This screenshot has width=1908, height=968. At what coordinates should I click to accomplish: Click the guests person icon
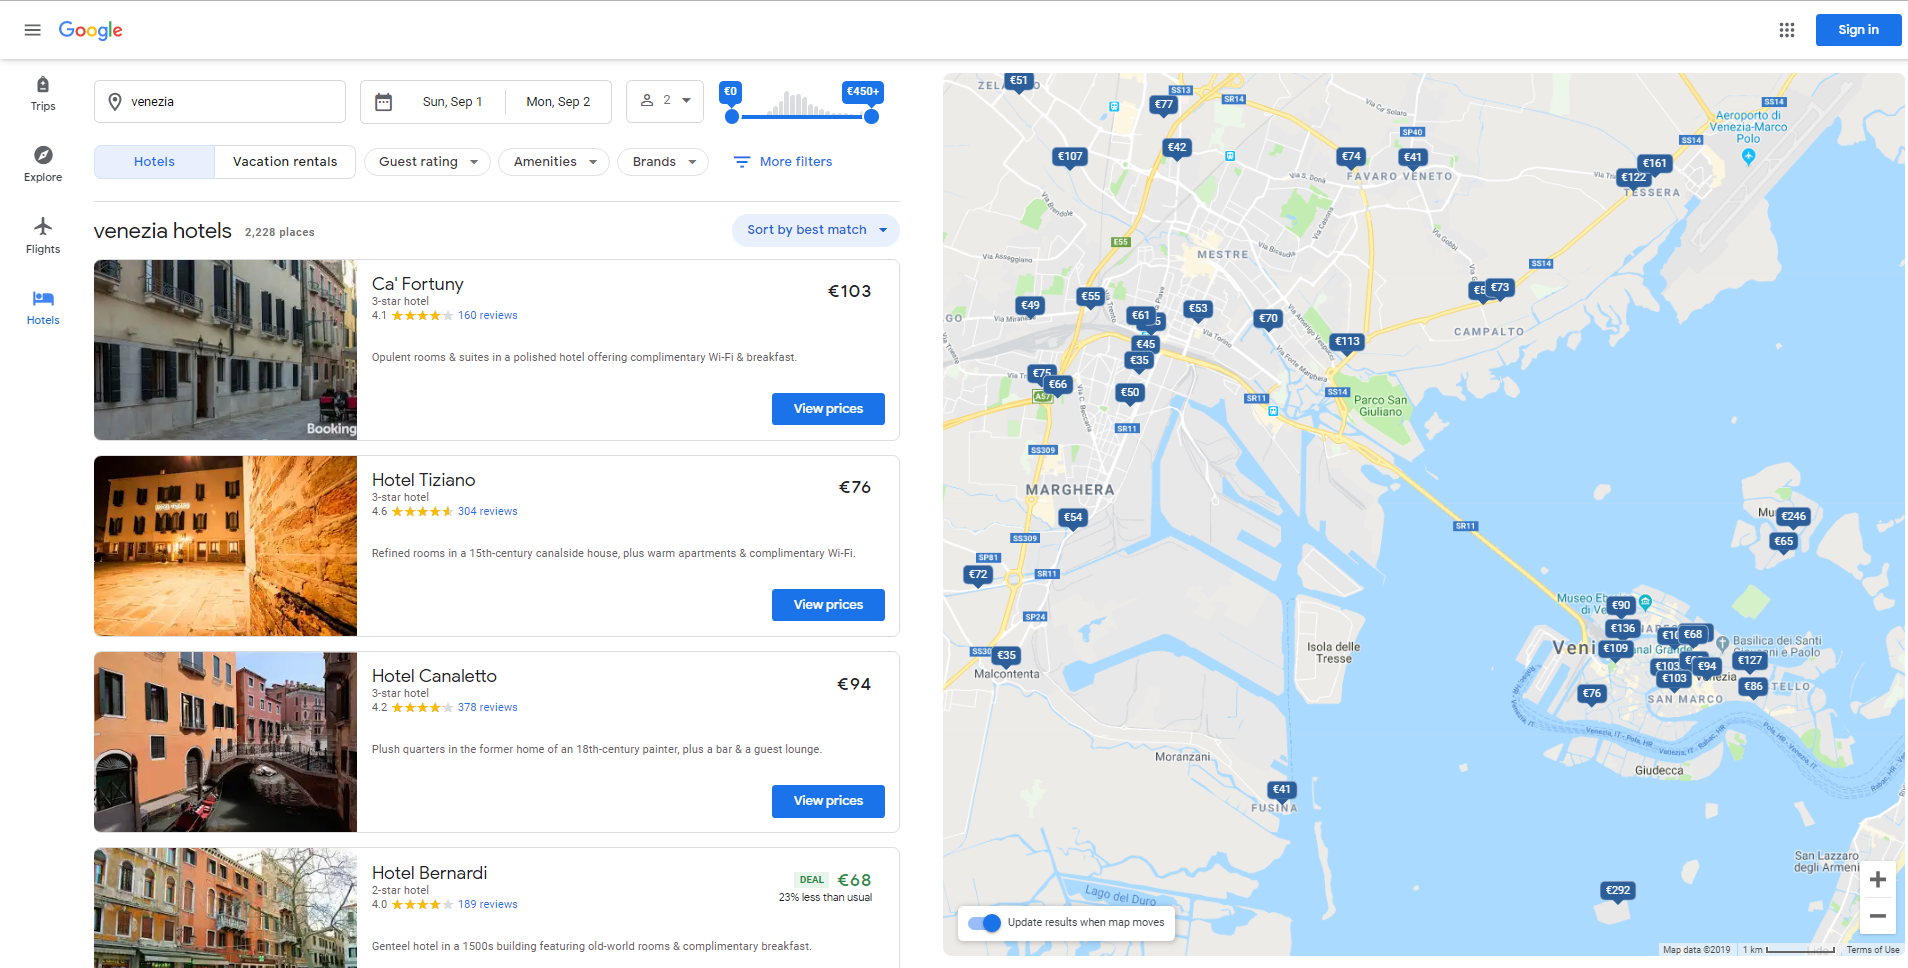647,100
